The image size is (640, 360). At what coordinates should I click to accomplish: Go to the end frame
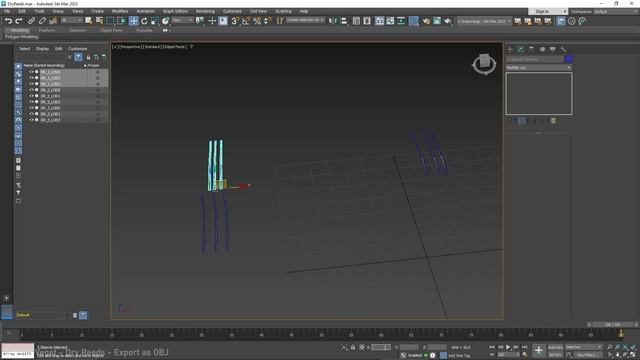[x=524, y=347]
